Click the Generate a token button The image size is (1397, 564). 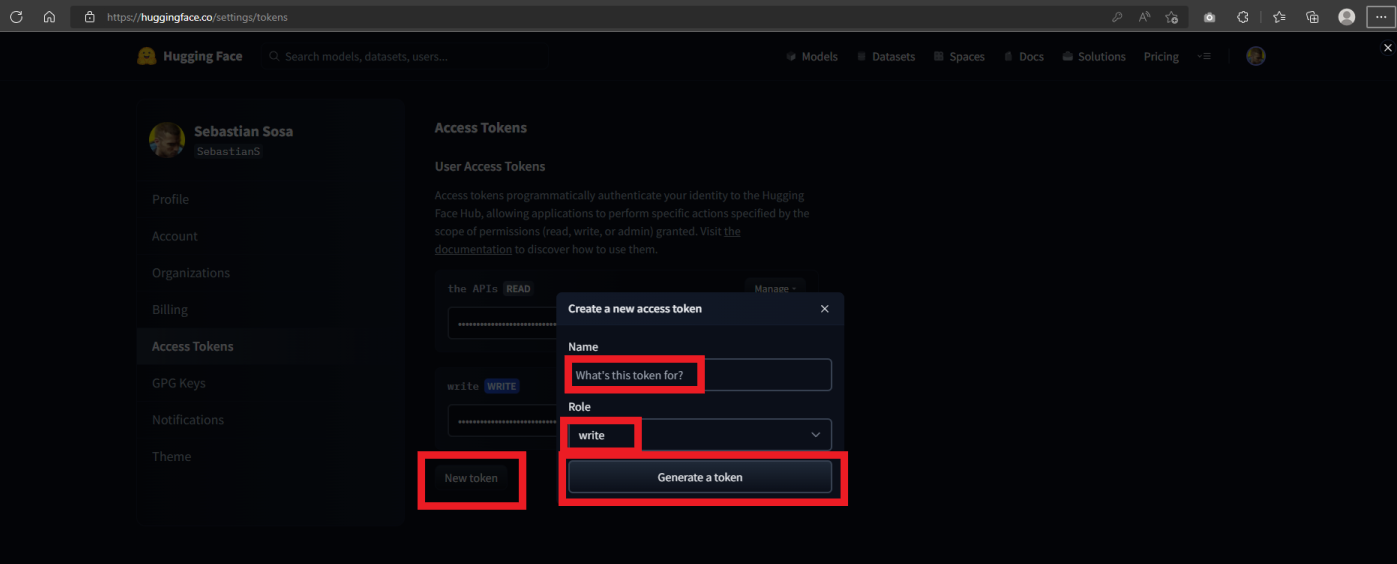700,477
